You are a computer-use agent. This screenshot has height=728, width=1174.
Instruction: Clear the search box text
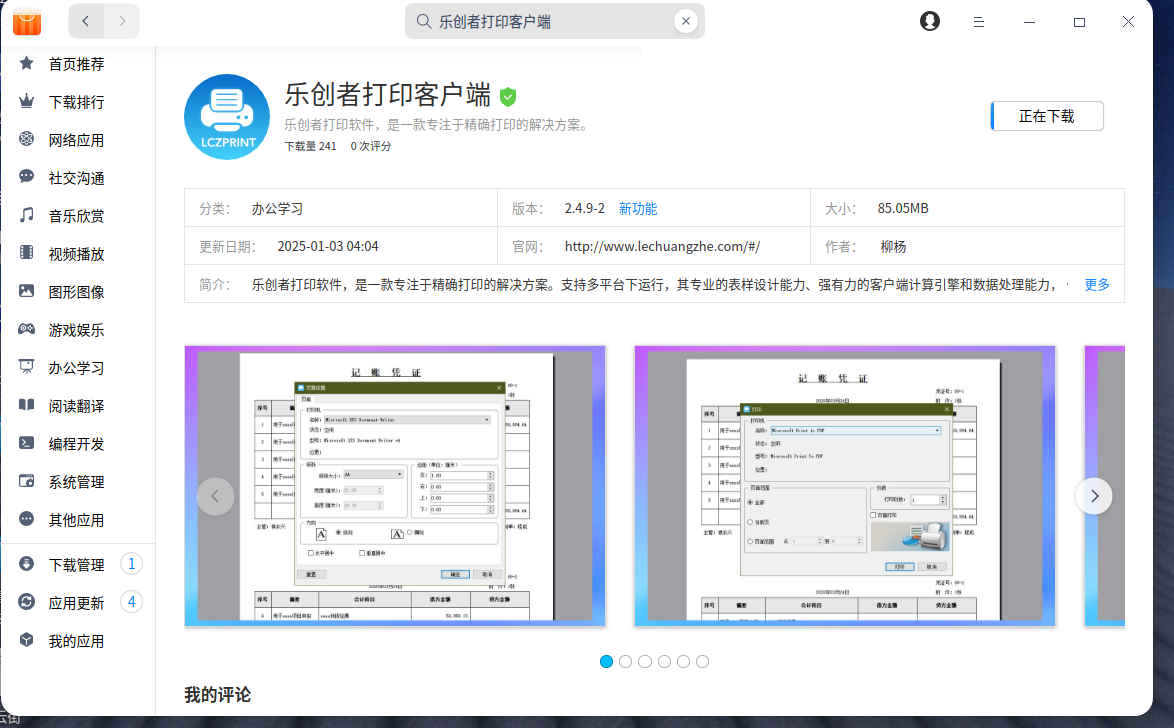(685, 21)
